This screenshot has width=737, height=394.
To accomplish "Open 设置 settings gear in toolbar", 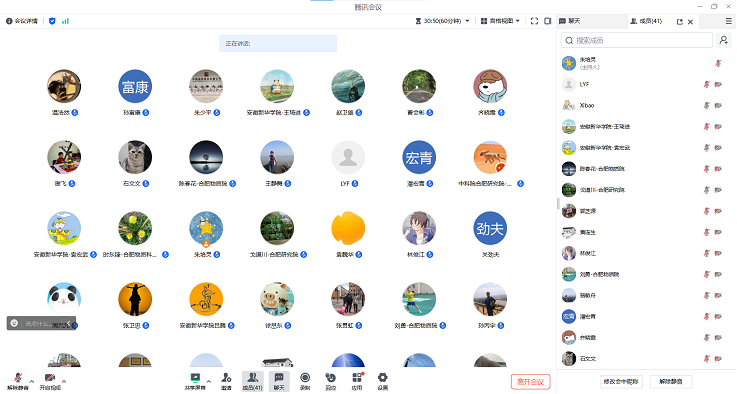I will [x=383, y=381].
